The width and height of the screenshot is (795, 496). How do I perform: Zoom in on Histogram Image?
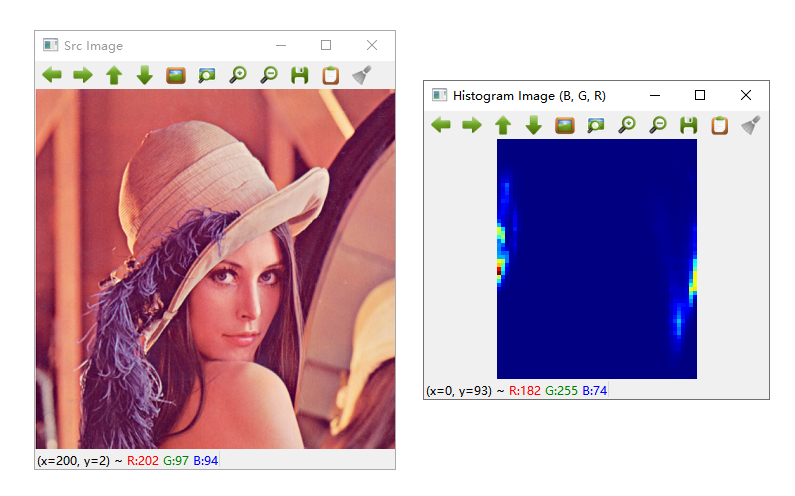[x=627, y=125]
